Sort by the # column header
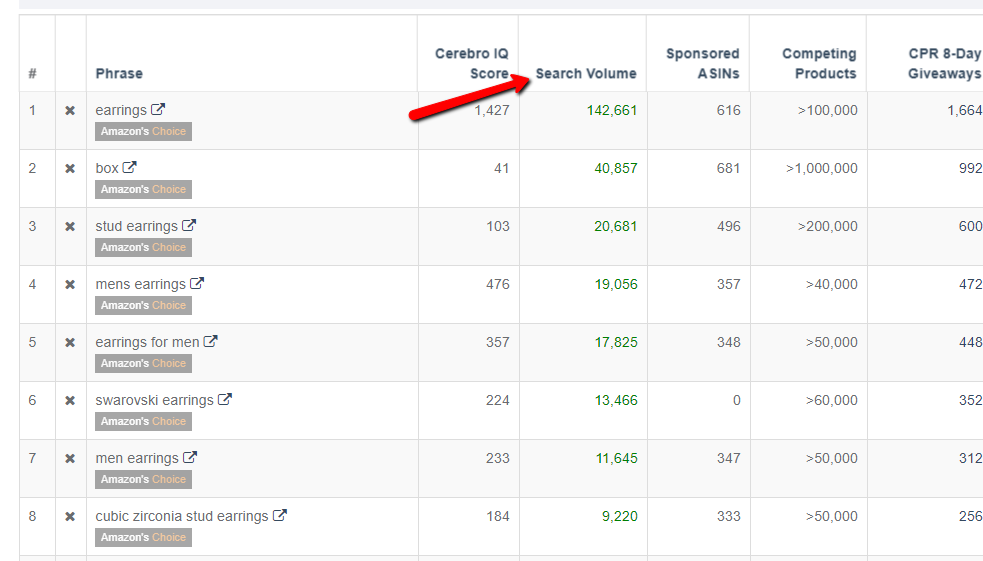 33,74
